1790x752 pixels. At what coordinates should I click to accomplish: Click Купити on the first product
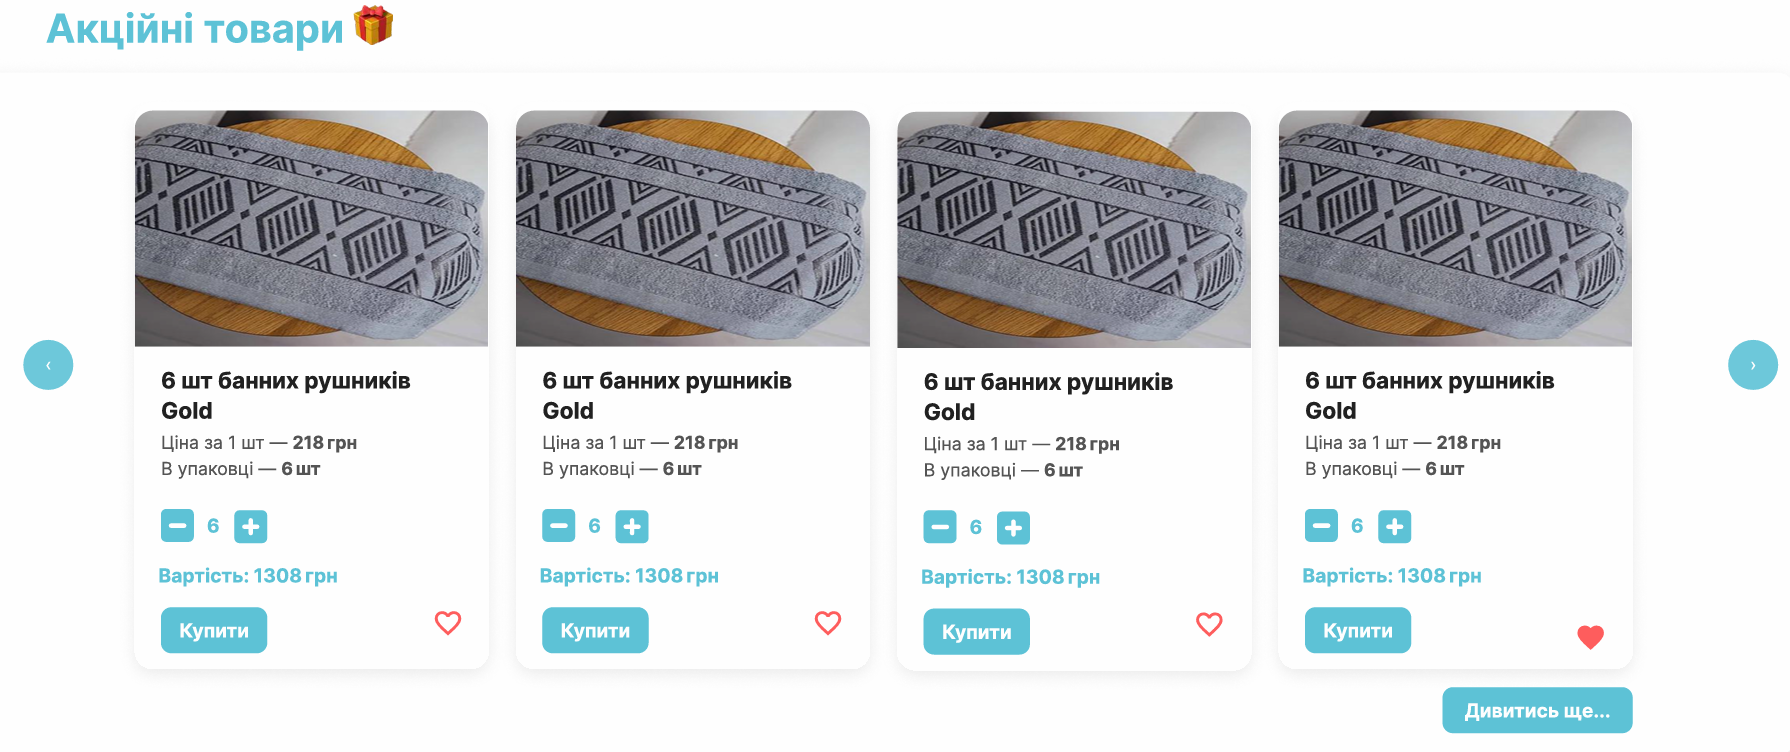point(214,630)
